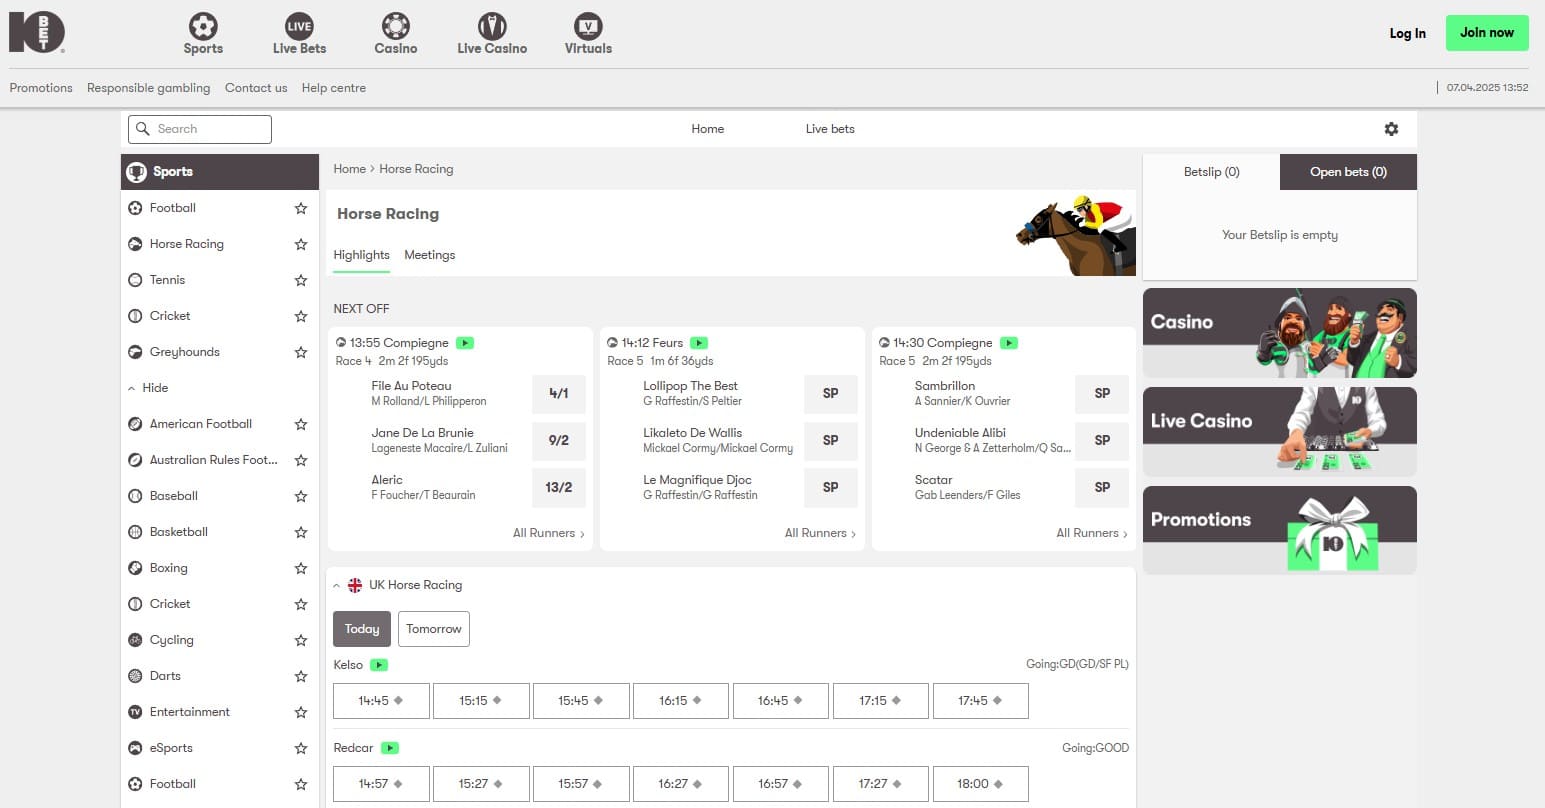Switch to the Meetings tab
This screenshot has width=1545, height=808.
430,255
